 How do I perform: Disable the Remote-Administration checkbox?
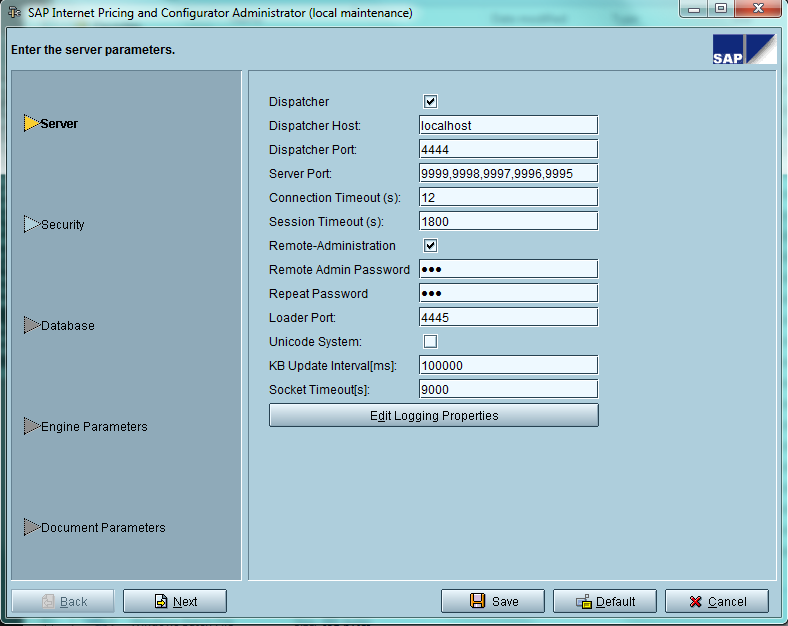pyautogui.click(x=430, y=246)
